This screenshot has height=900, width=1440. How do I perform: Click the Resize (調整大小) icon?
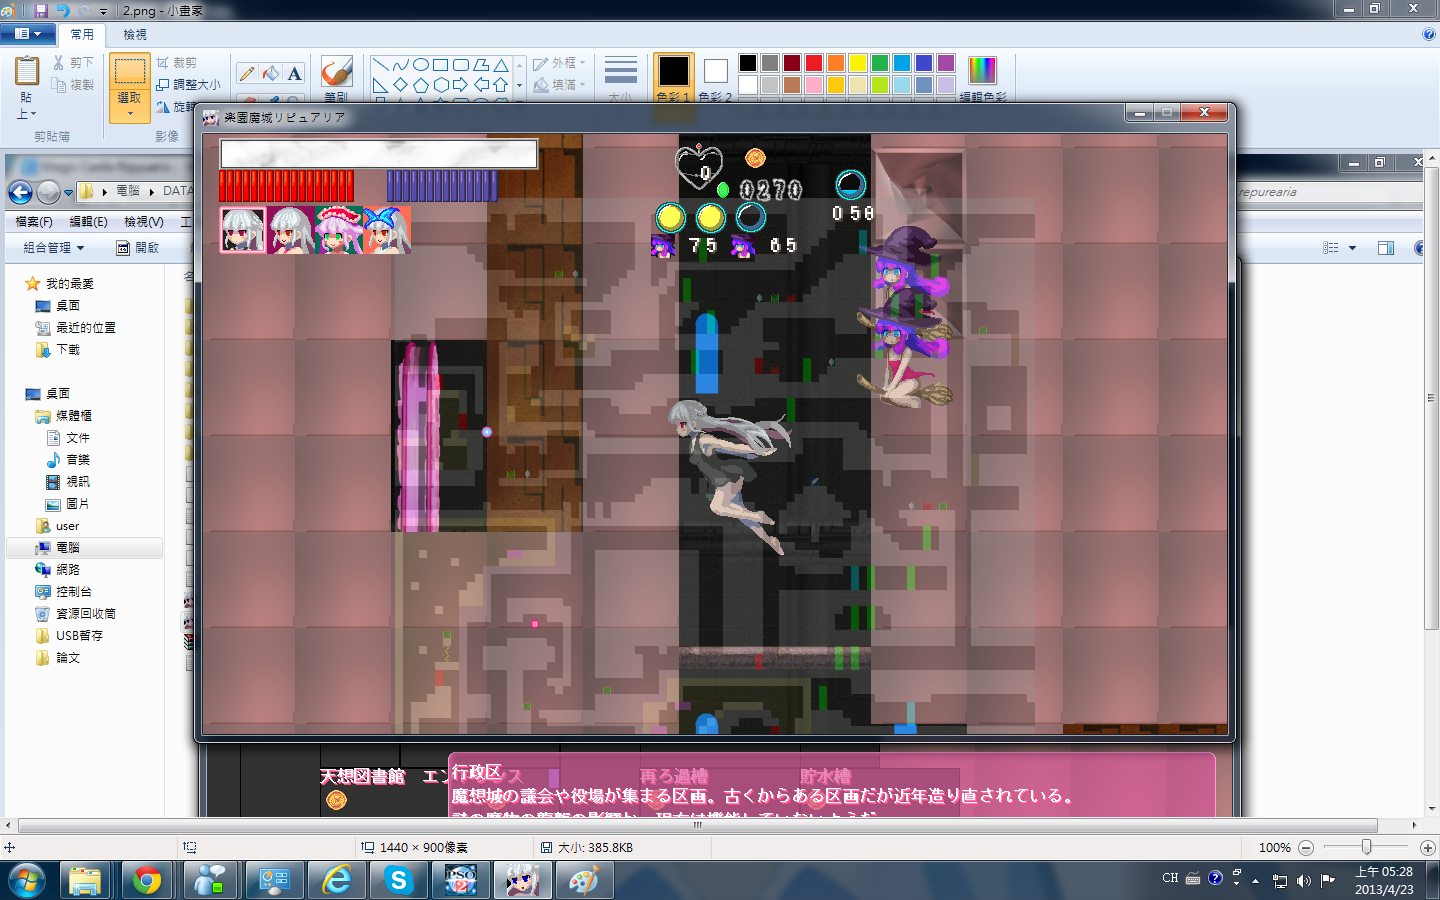click(x=163, y=85)
